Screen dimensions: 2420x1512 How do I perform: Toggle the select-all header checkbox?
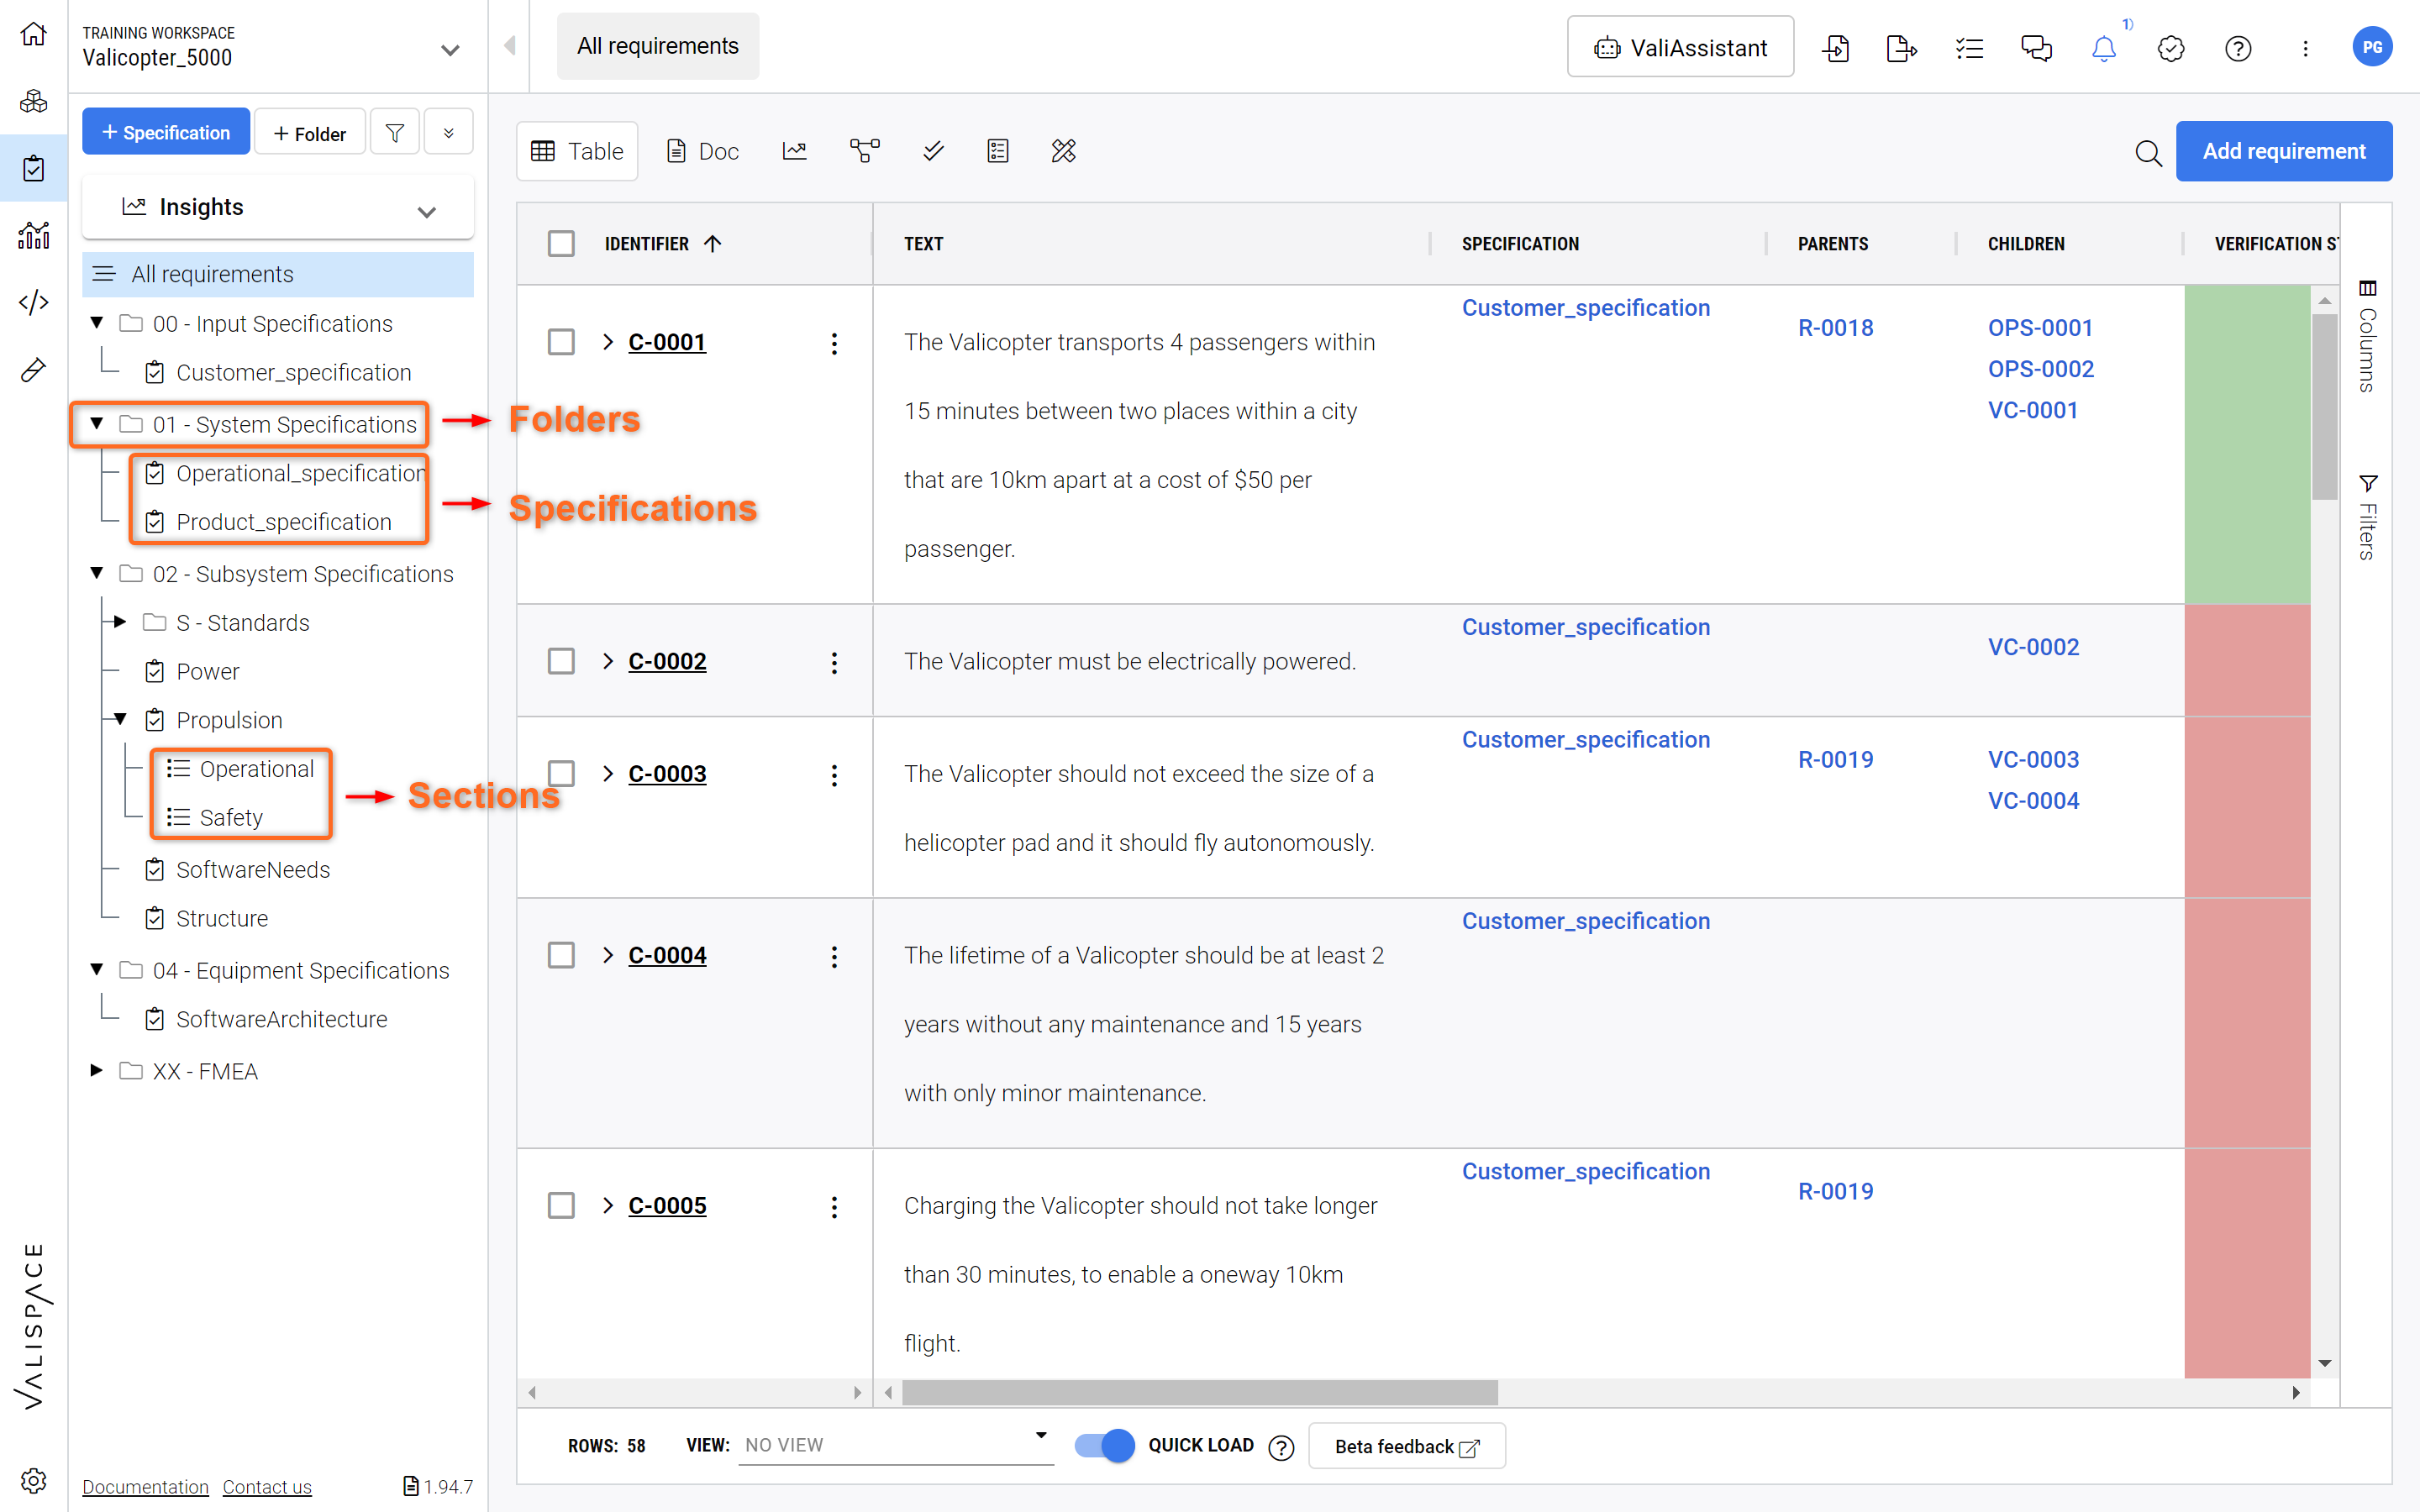point(561,244)
